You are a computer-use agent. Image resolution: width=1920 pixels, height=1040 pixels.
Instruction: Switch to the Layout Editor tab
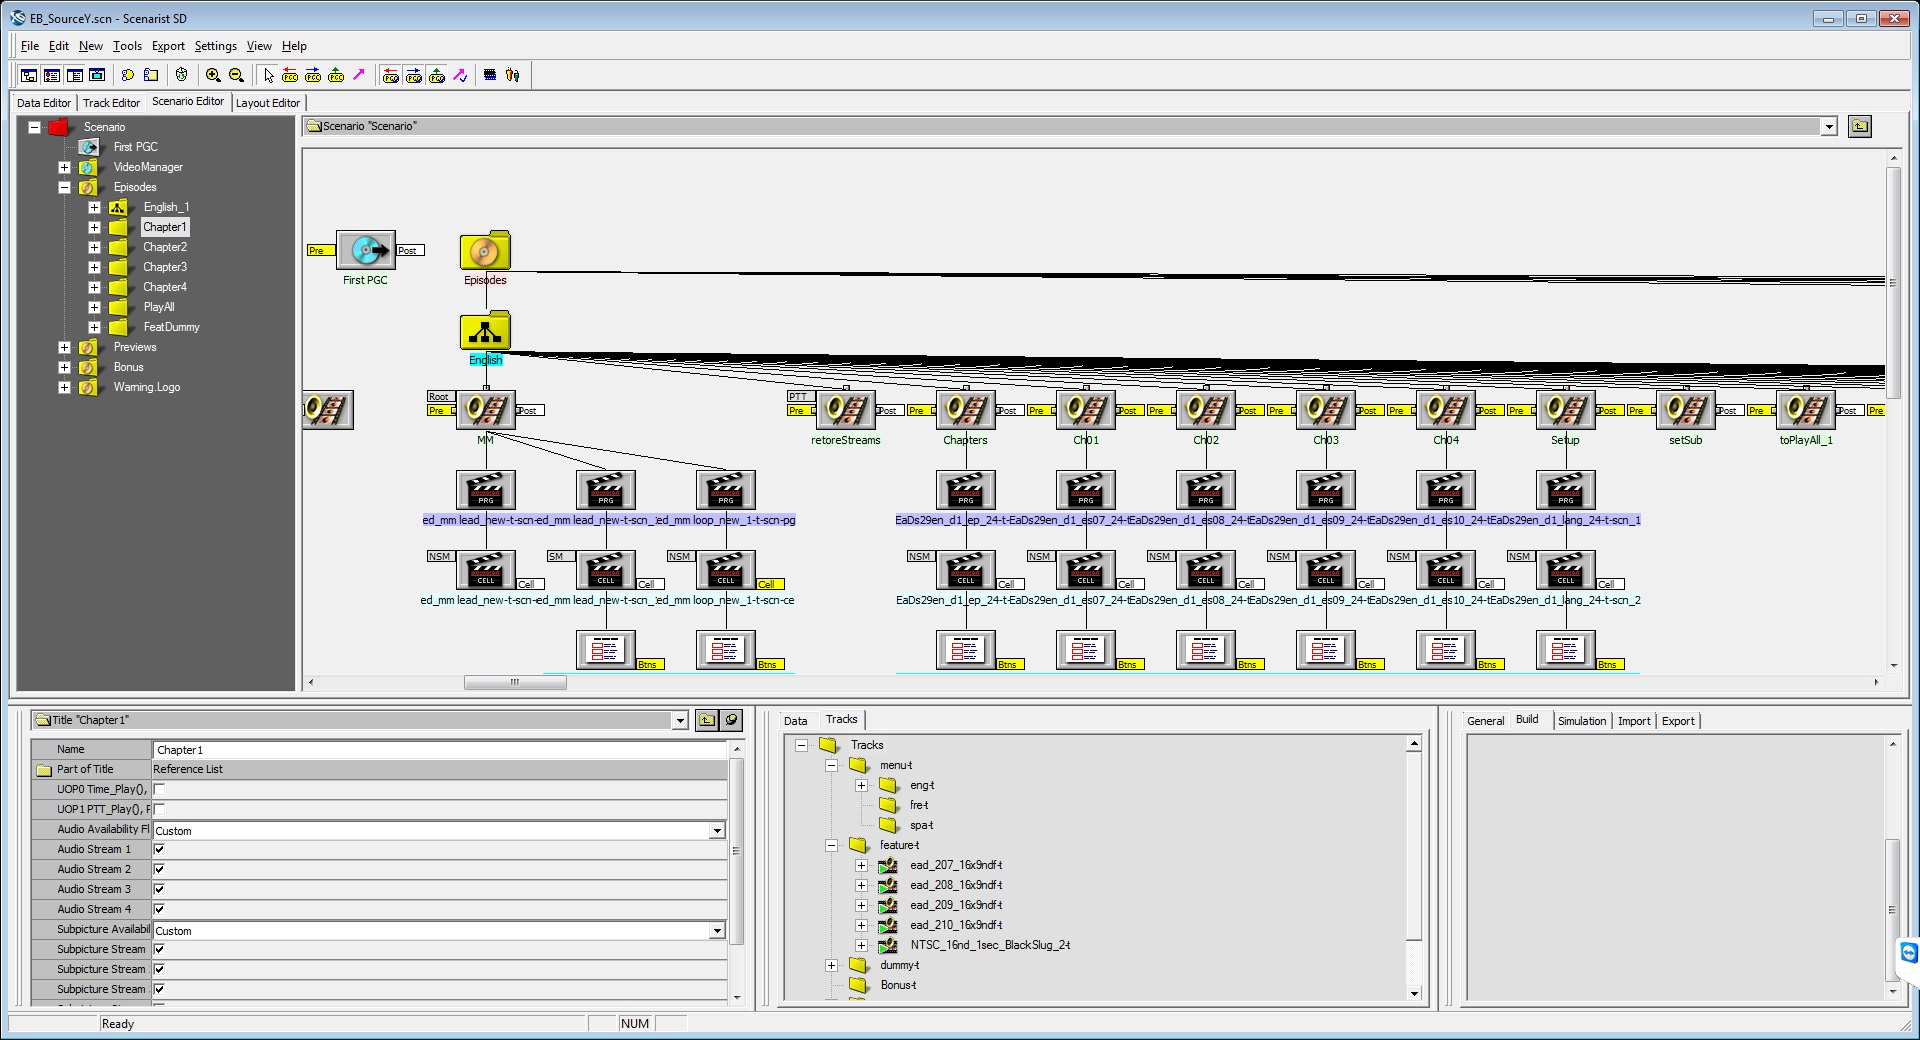(267, 102)
